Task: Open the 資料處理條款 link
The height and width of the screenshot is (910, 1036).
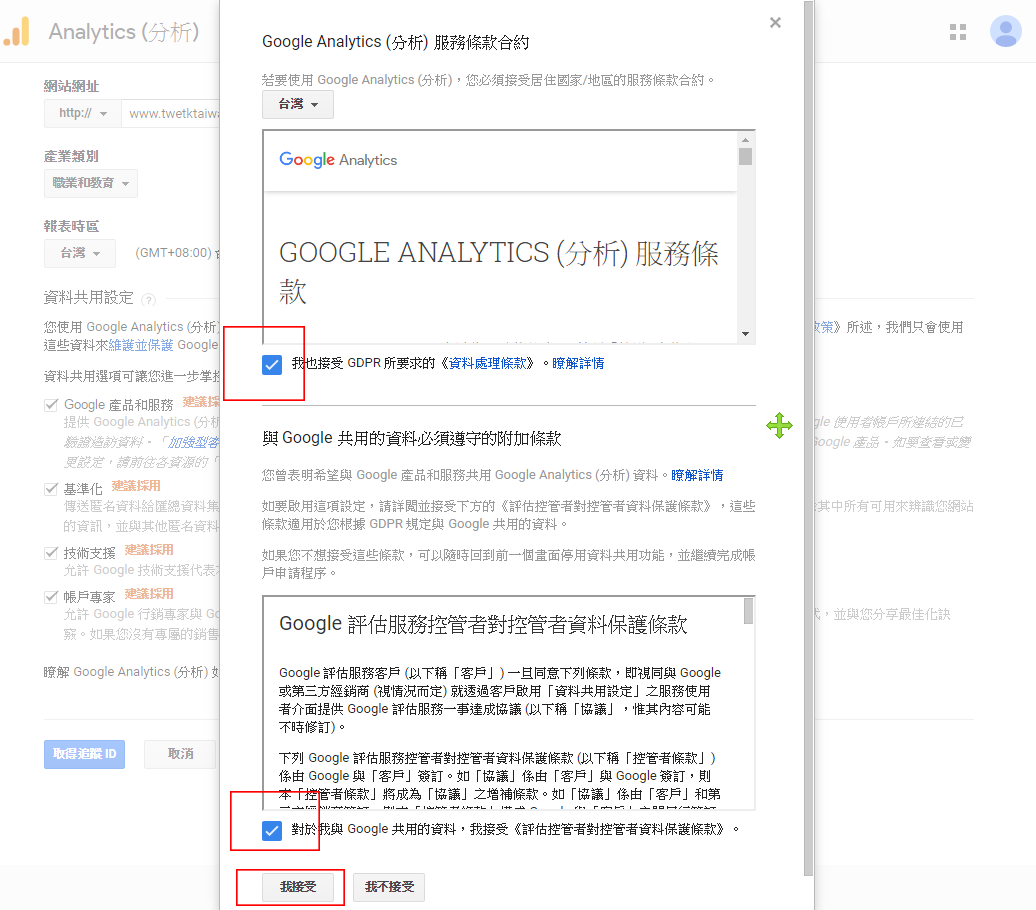Action: coord(488,363)
